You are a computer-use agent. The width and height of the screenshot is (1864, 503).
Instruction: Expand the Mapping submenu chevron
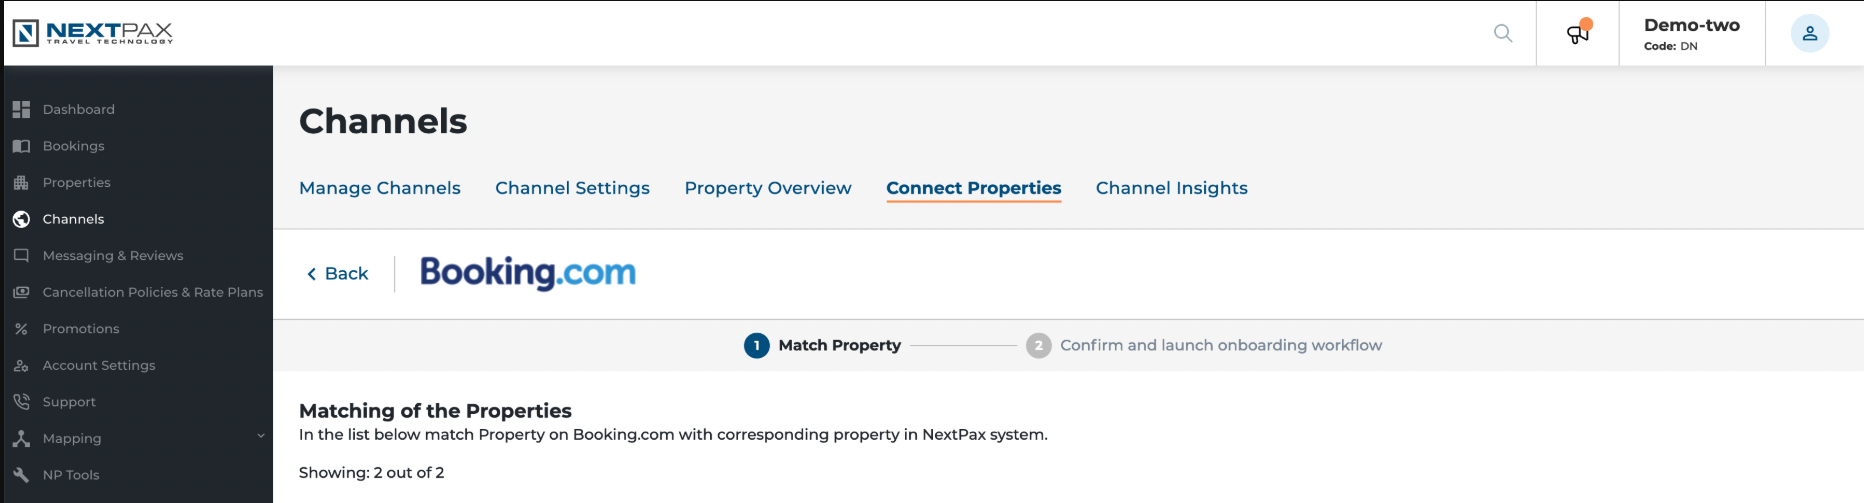point(261,436)
